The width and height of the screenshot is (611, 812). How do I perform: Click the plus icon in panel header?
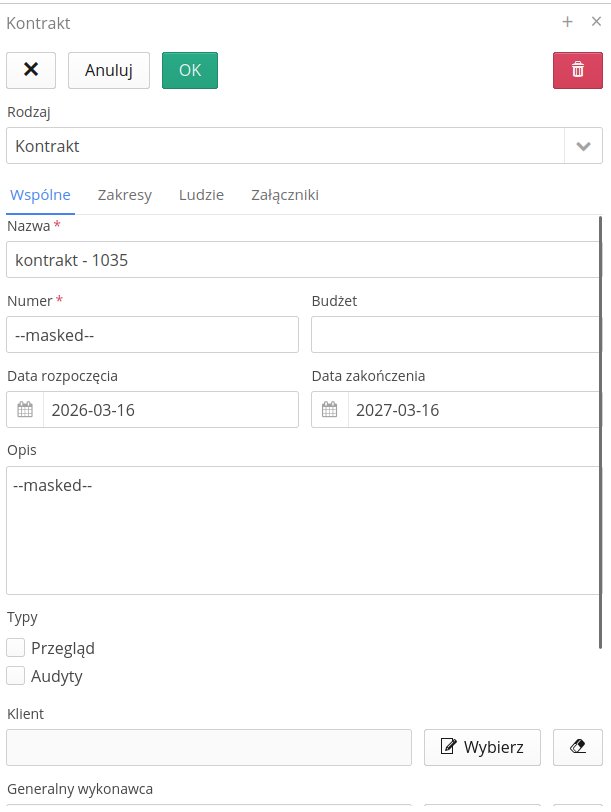point(568,22)
